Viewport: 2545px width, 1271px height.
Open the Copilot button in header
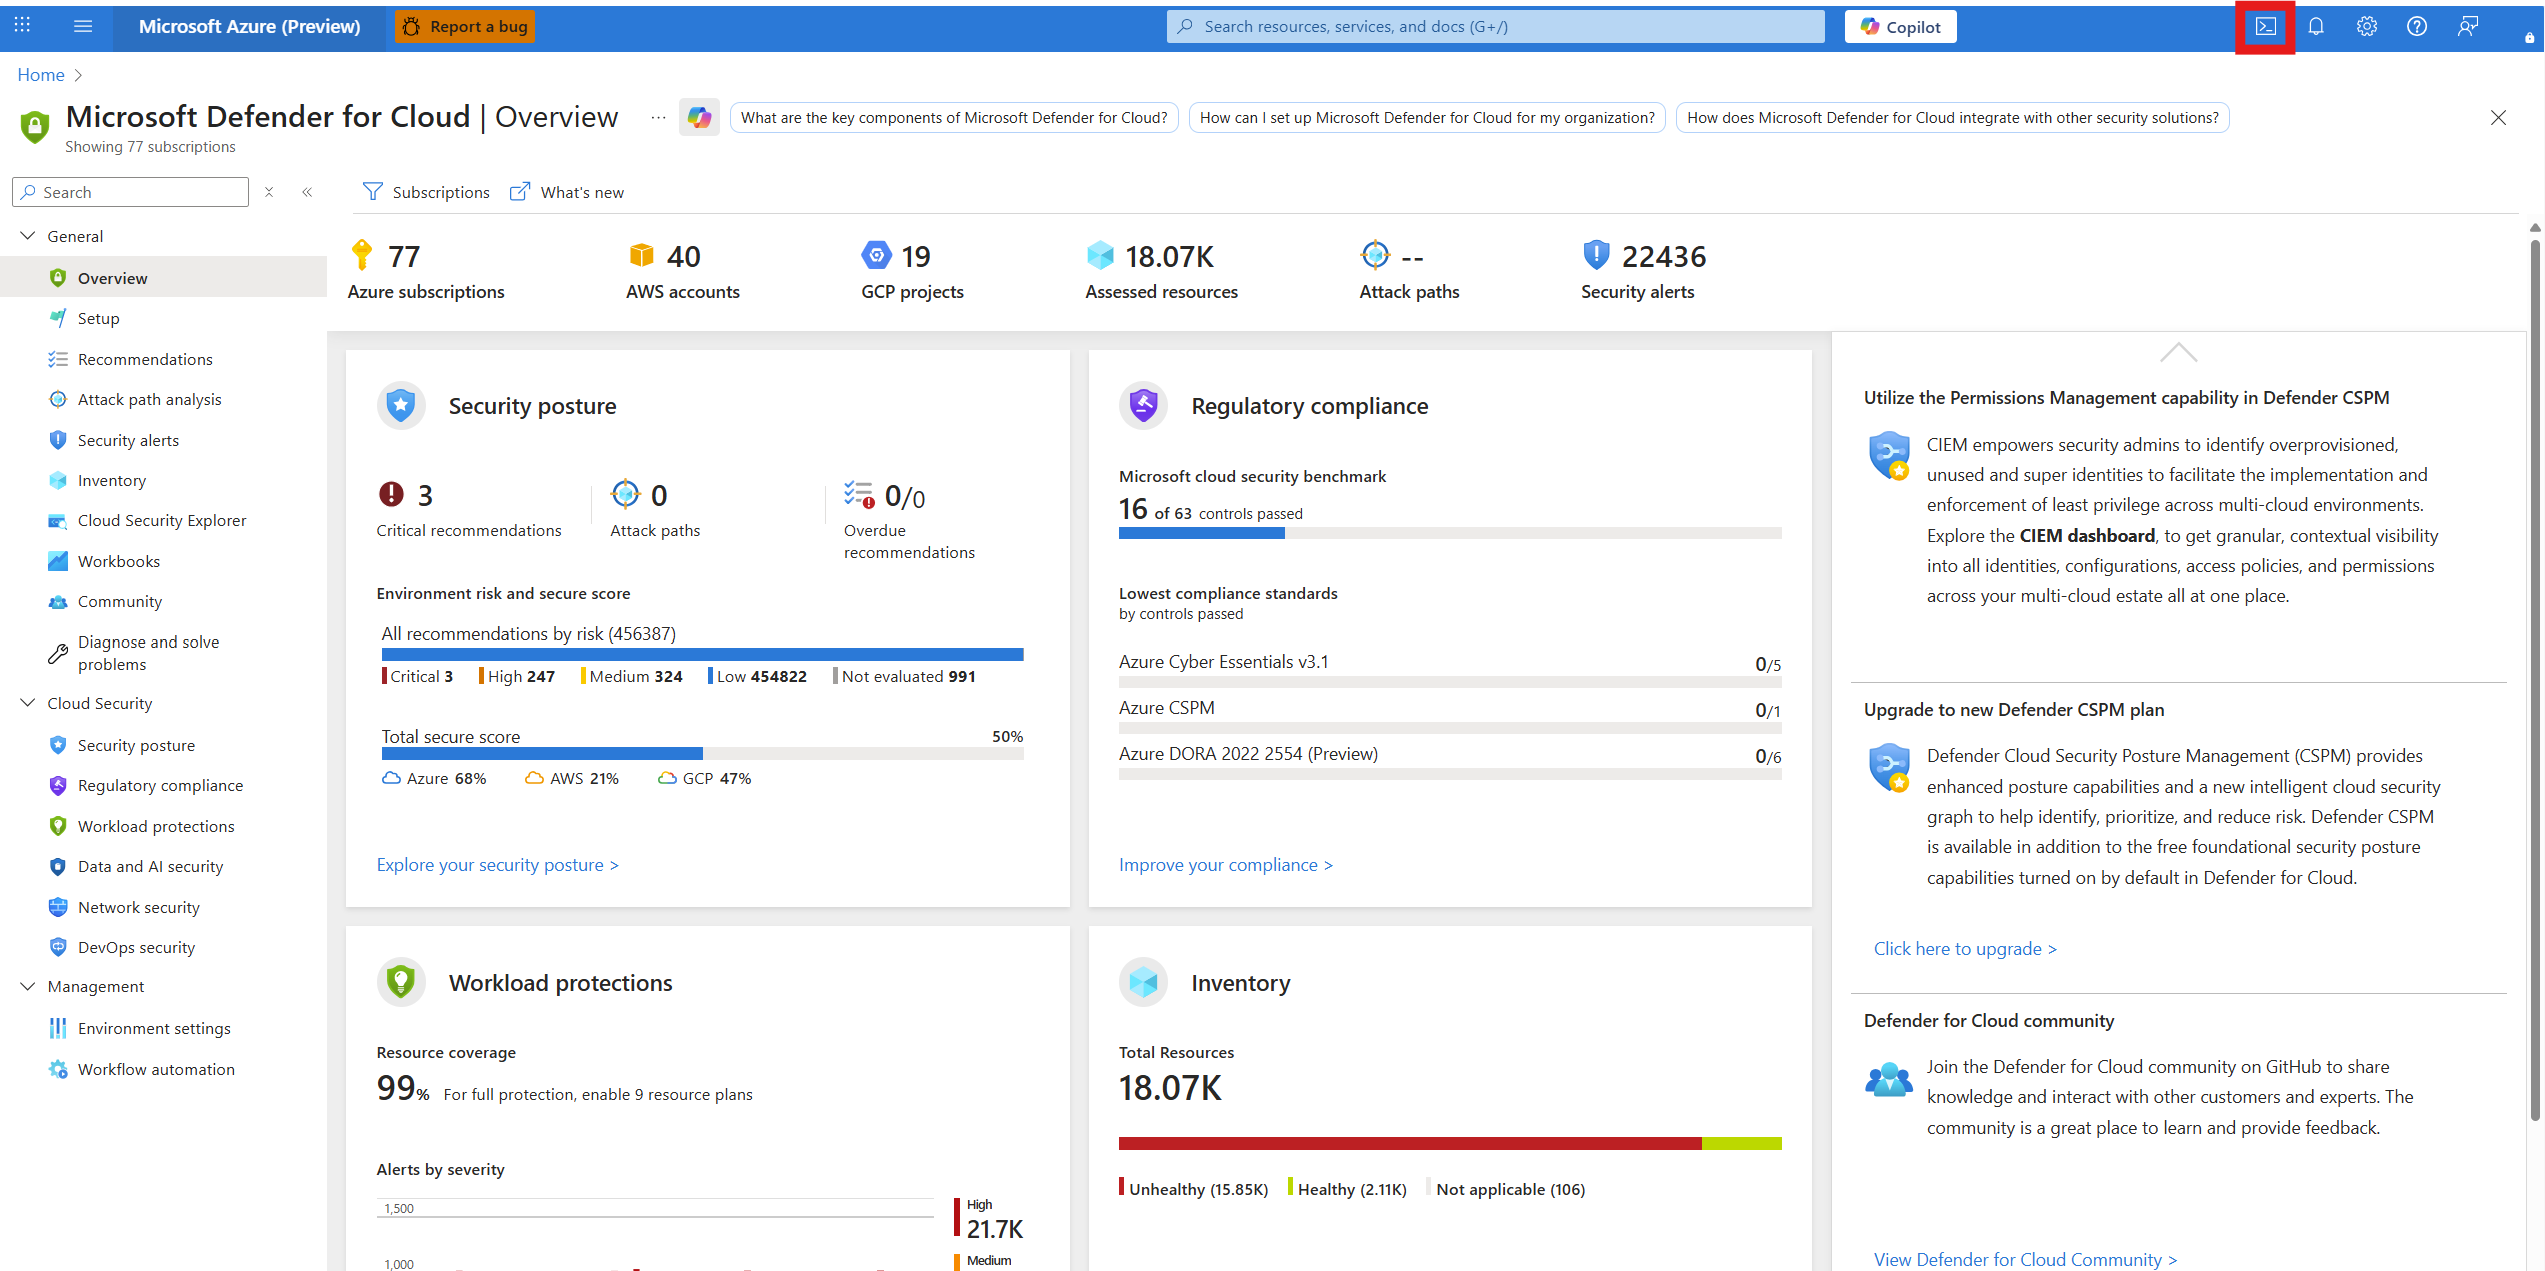[x=1900, y=27]
